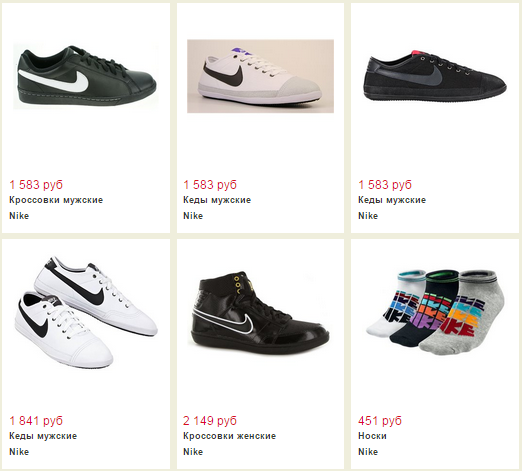Click 1 583 руб price under white shoe
Screen dimensions: 522x471
click(x=210, y=185)
